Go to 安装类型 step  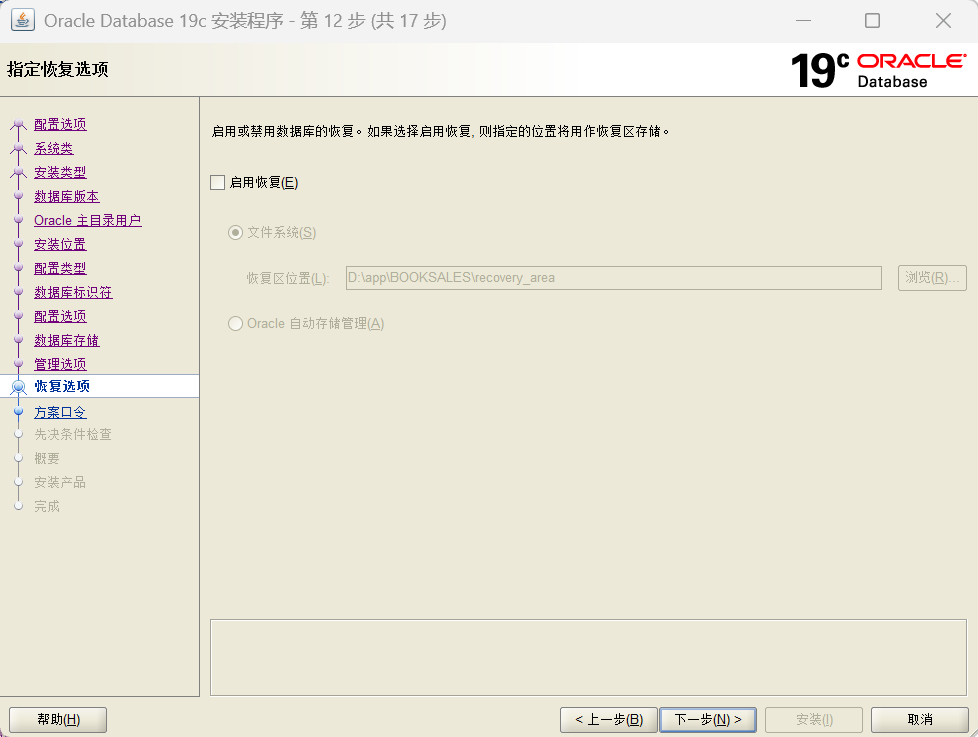(60, 172)
